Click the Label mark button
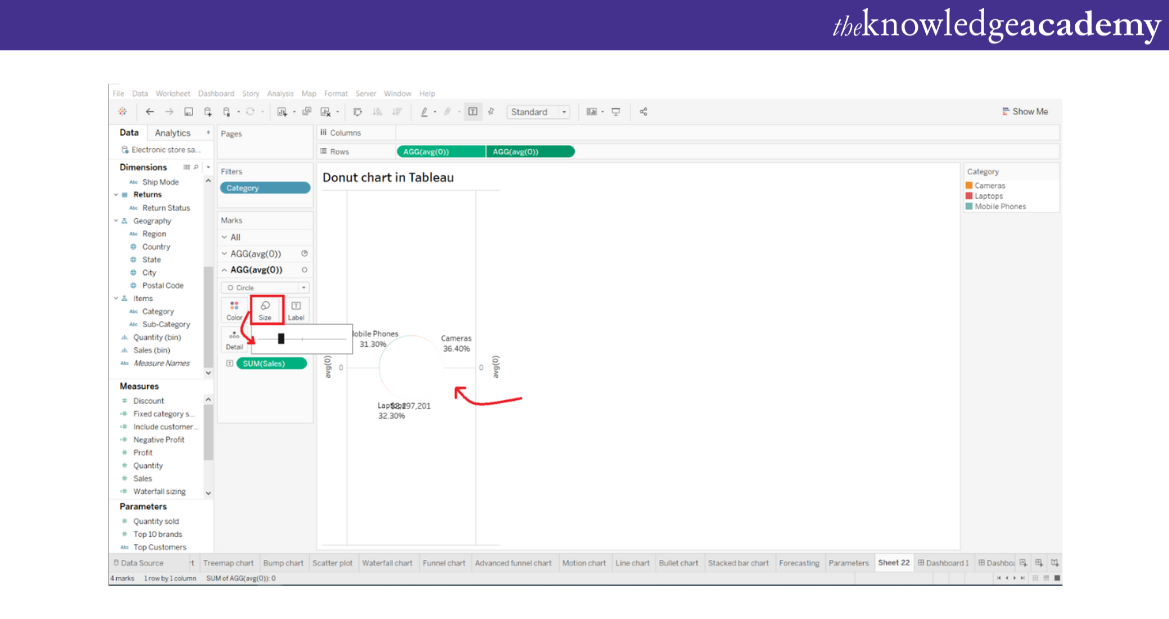Viewport: 1169px width, 619px height. pyautogui.click(x=296, y=310)
